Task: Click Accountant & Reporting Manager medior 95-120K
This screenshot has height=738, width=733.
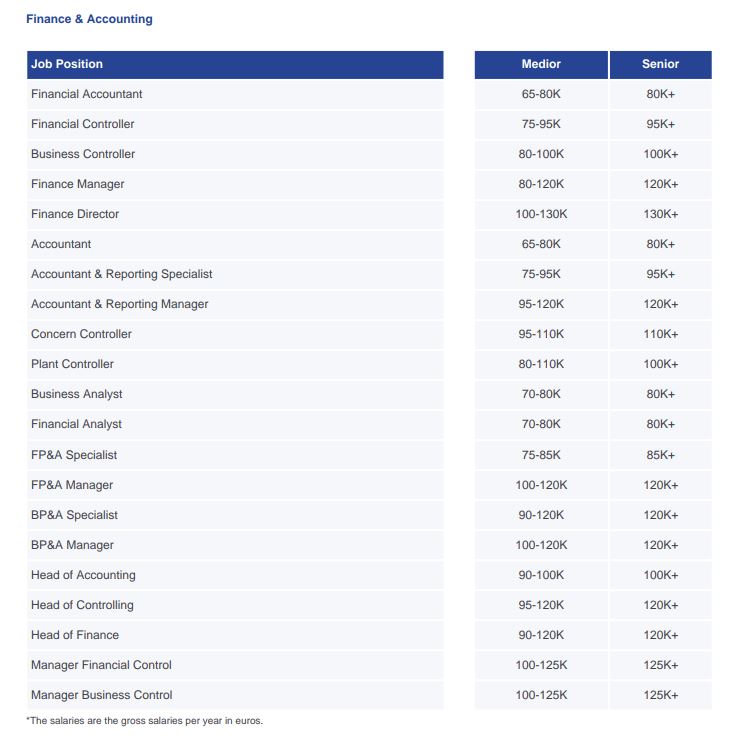Action: pos(541,304)
